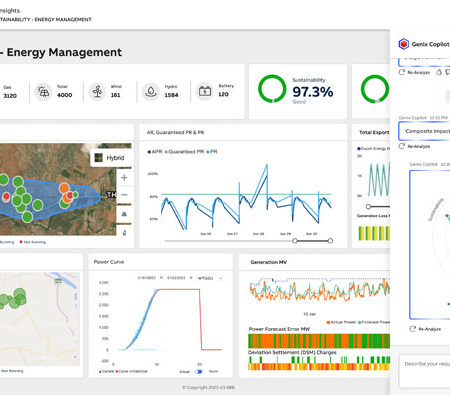Click the Generation MW panel title
Image resolution: width=450 pixels, height=395 pixels.
click(x=269, y=262)
